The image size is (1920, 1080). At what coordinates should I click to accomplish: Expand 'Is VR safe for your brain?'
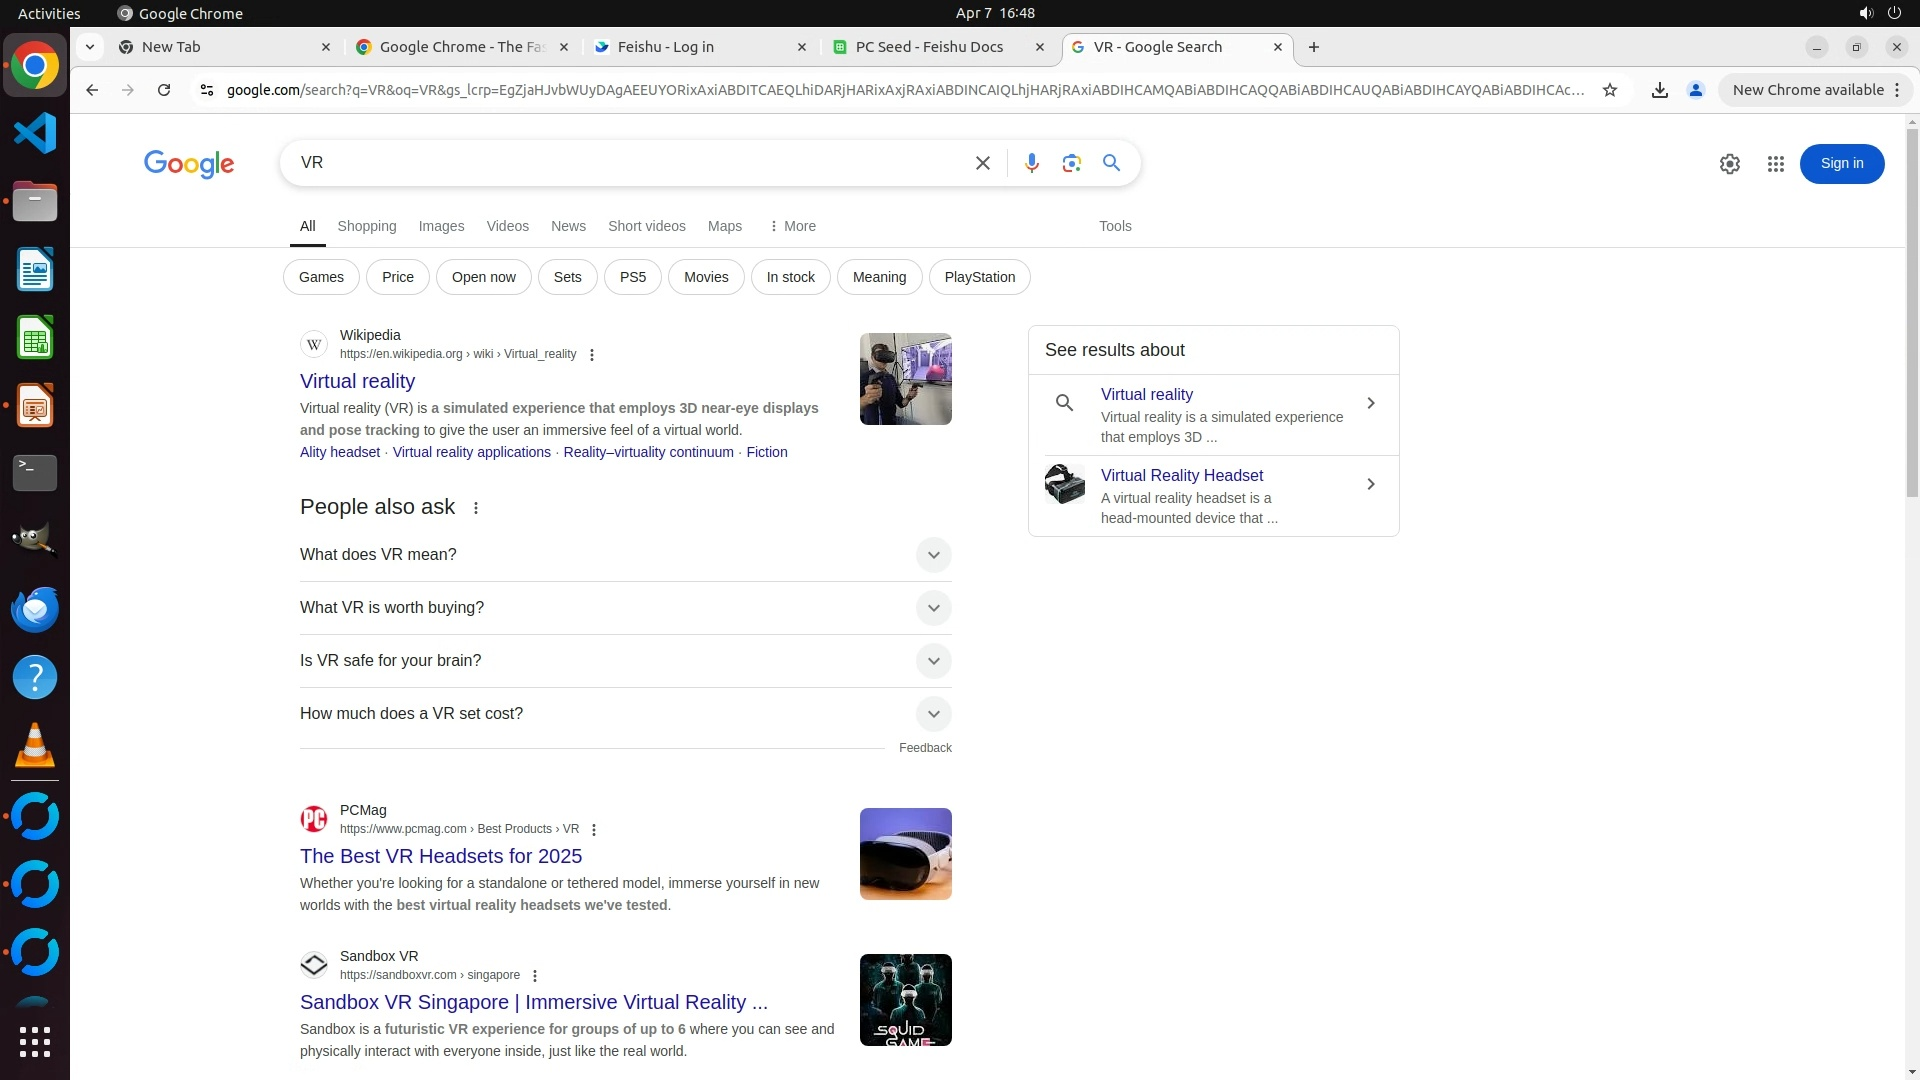coord(932,661)
